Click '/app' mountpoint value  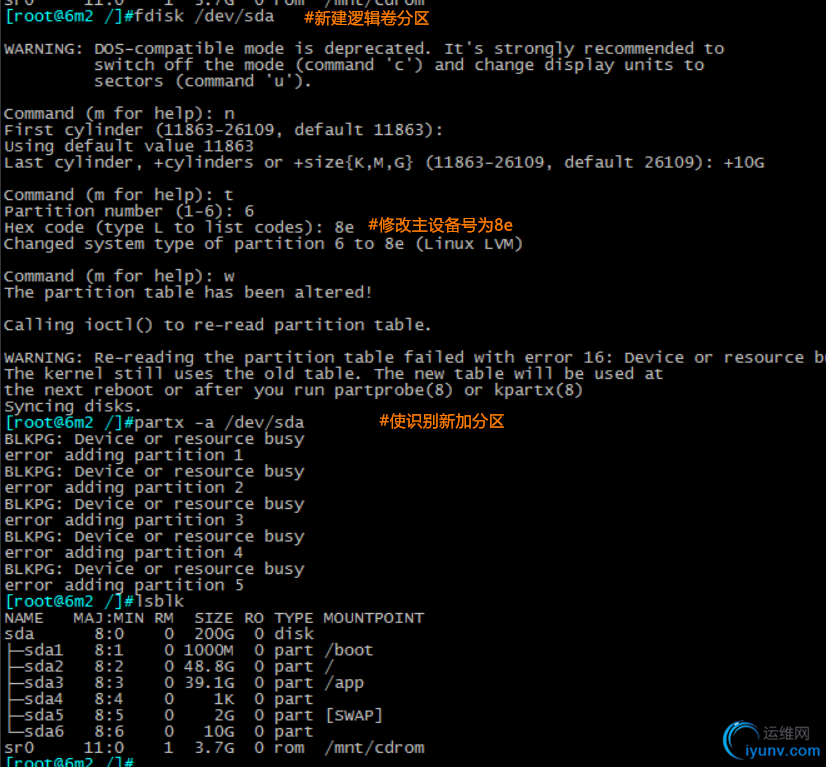344,683
